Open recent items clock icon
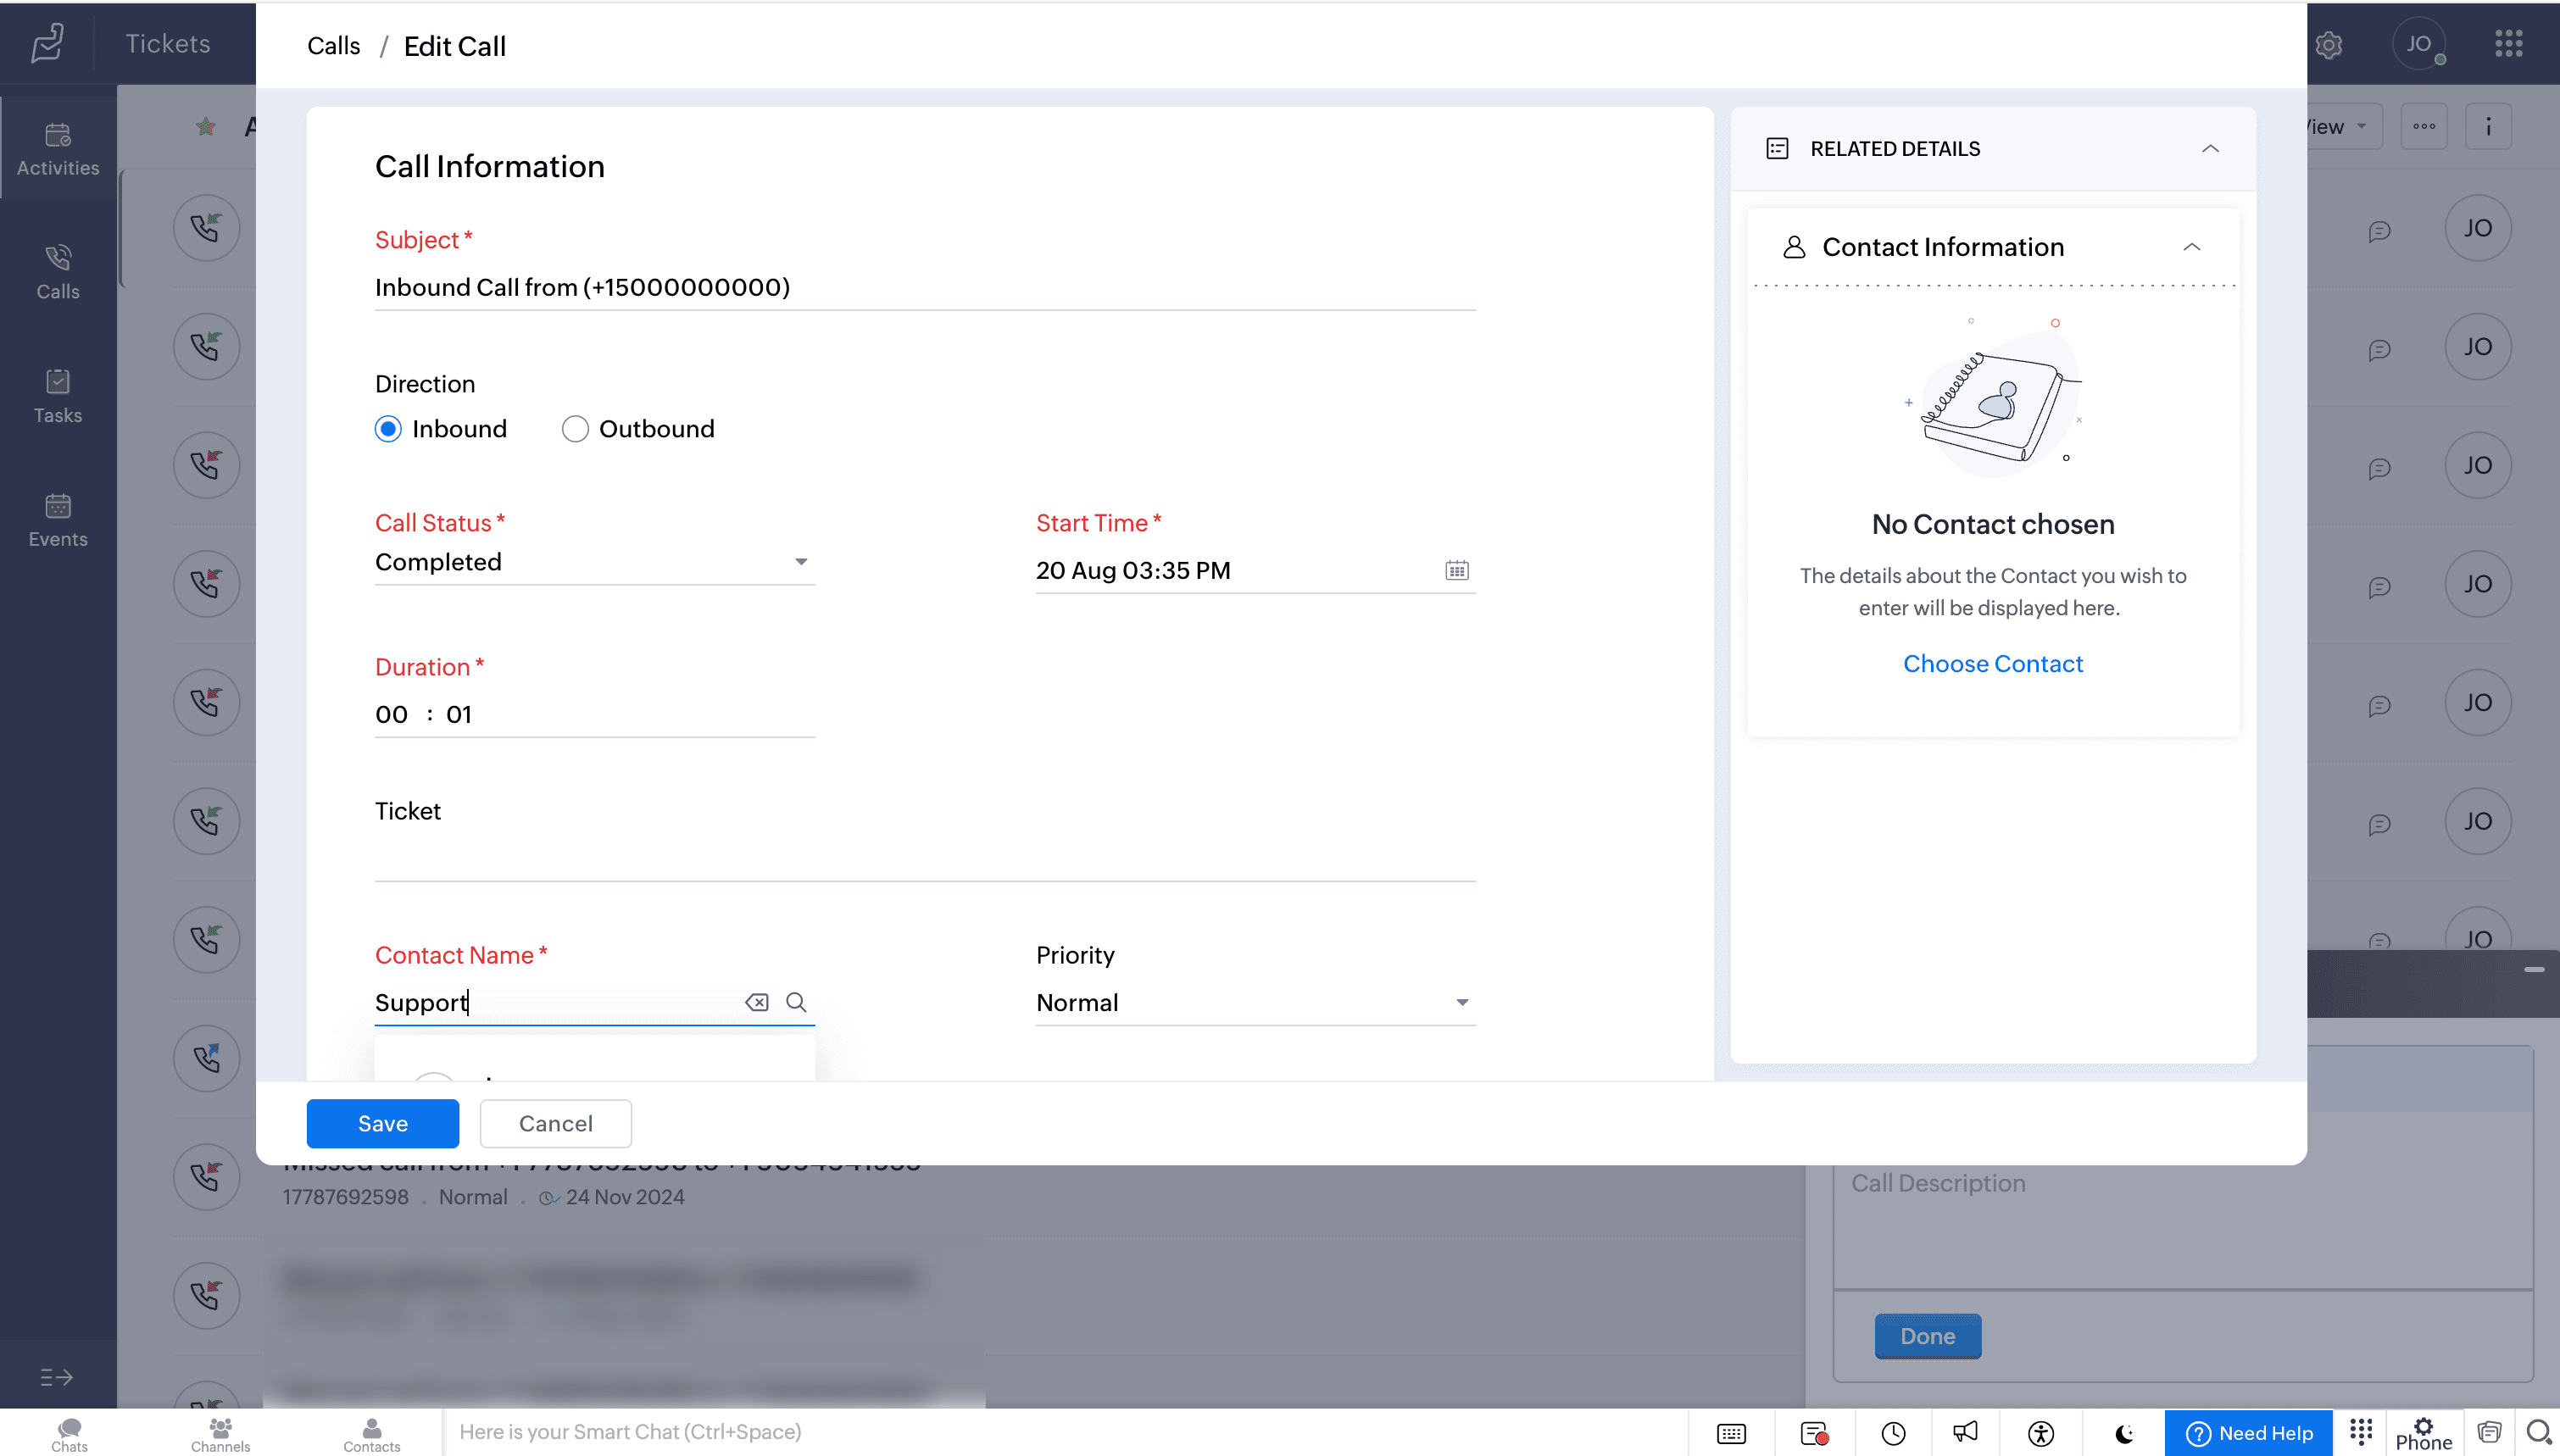The image size is (2560, 1456). [1893, 1433]
